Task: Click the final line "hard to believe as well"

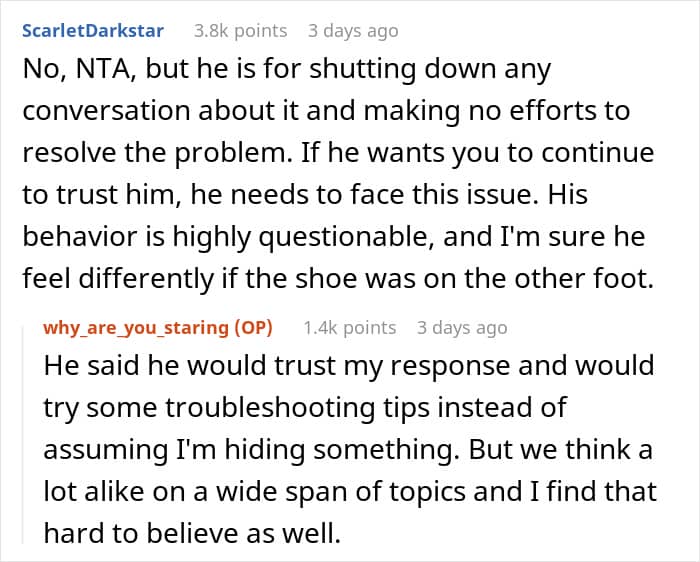Action: click(191, 534)
